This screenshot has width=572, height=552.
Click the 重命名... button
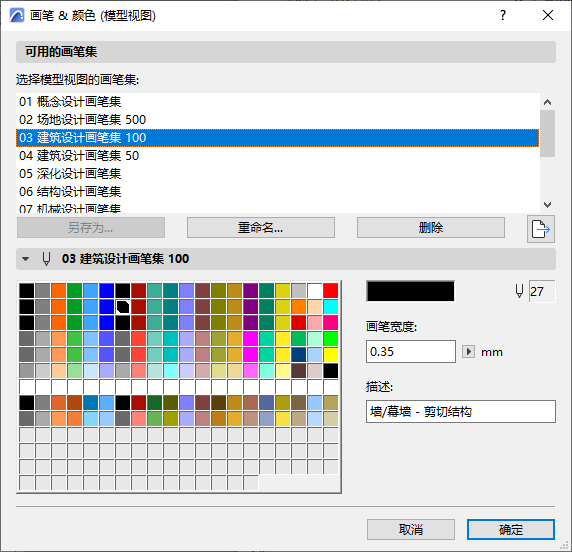coord(260,228)
